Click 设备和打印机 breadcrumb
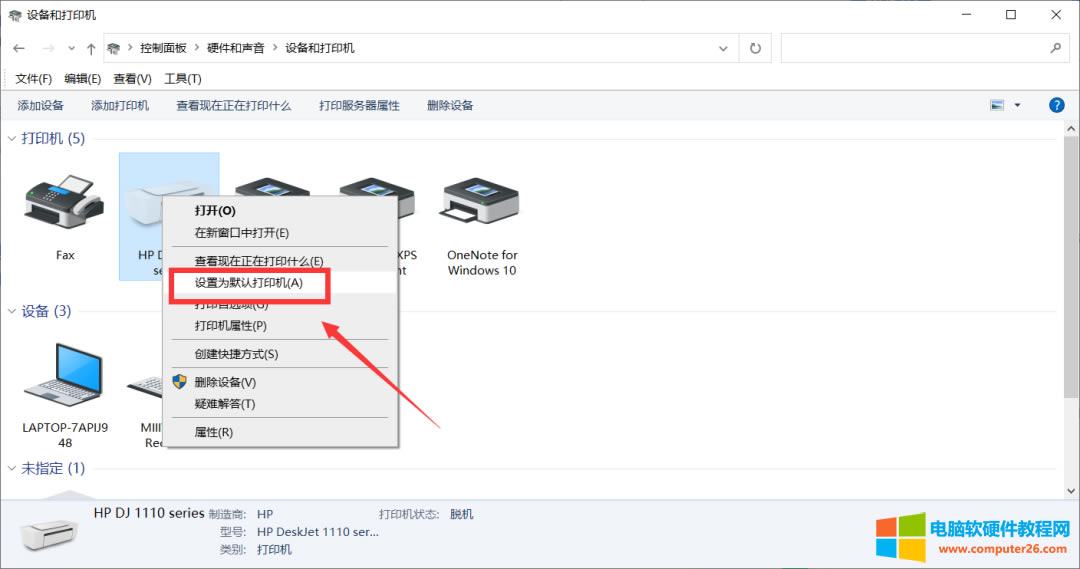The image size is (1080, 569). tap(320, 48)
